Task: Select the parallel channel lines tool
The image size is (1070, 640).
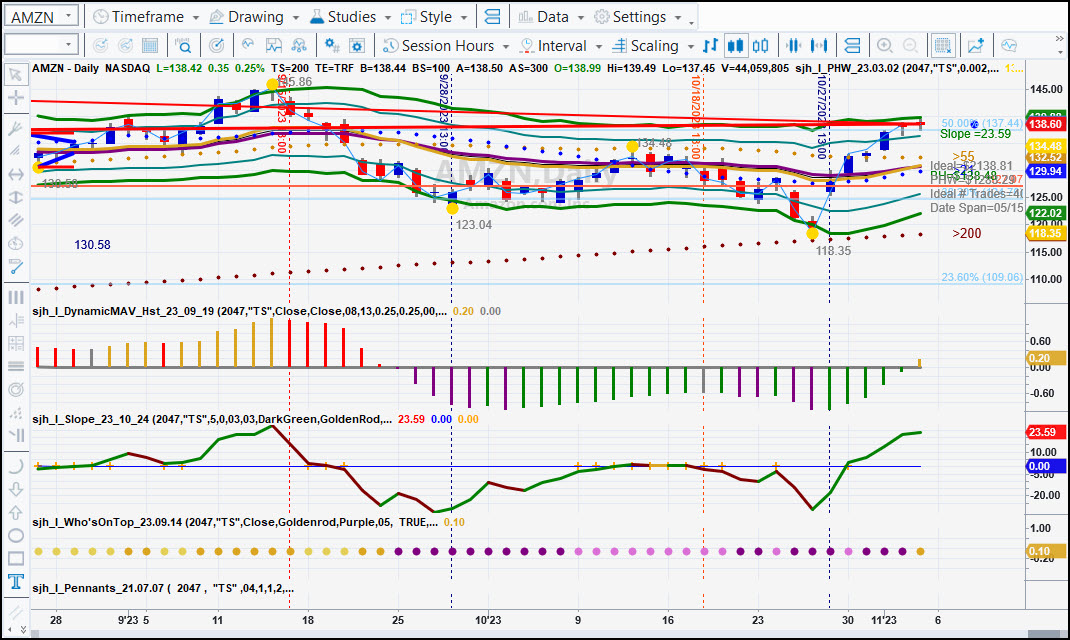Action: coord(15,220)
